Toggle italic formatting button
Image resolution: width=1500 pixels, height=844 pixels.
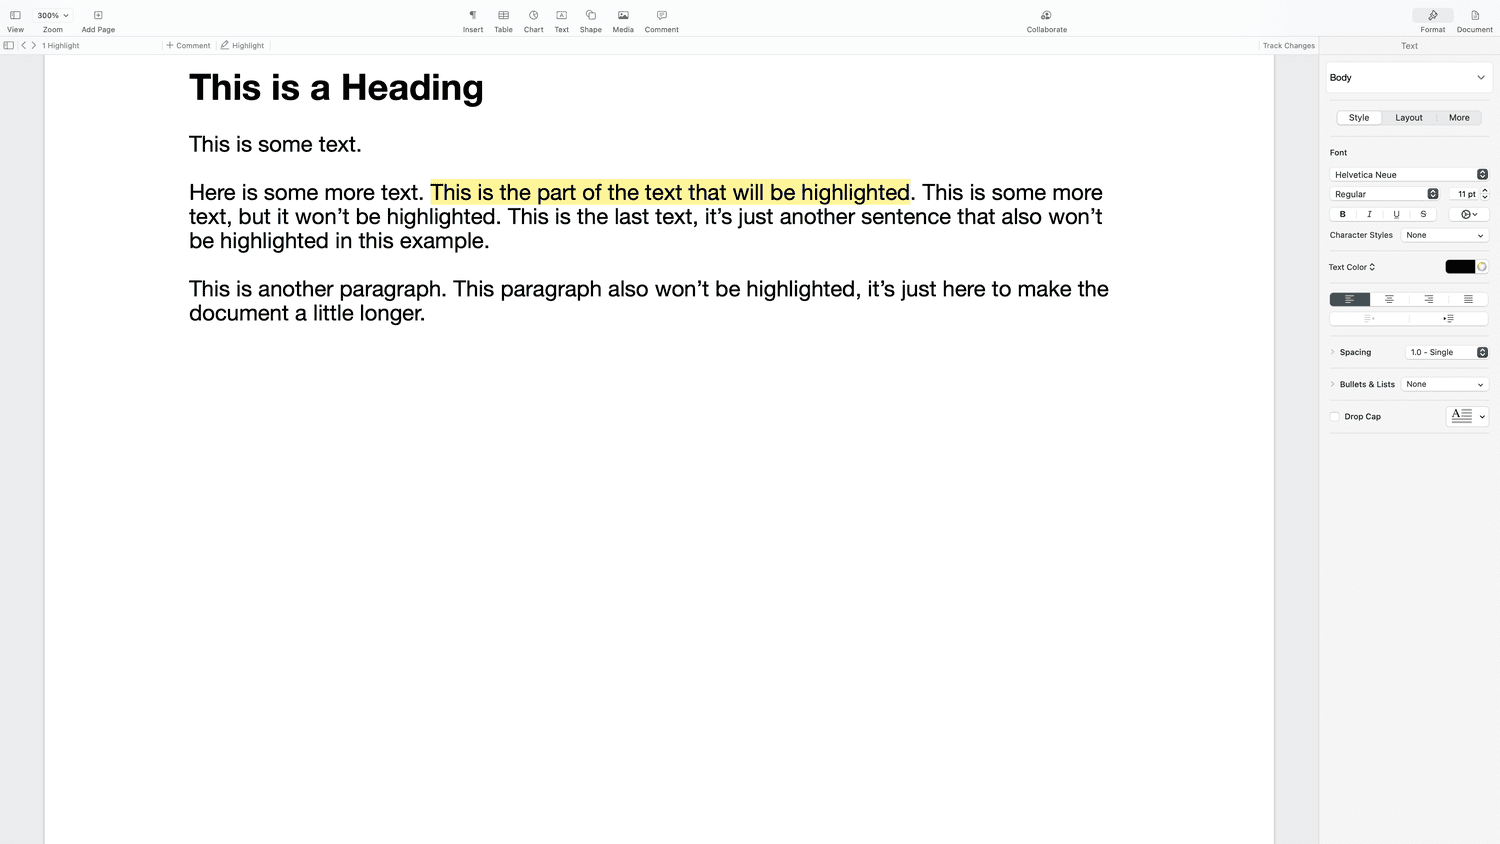(x=1369, y=214)
